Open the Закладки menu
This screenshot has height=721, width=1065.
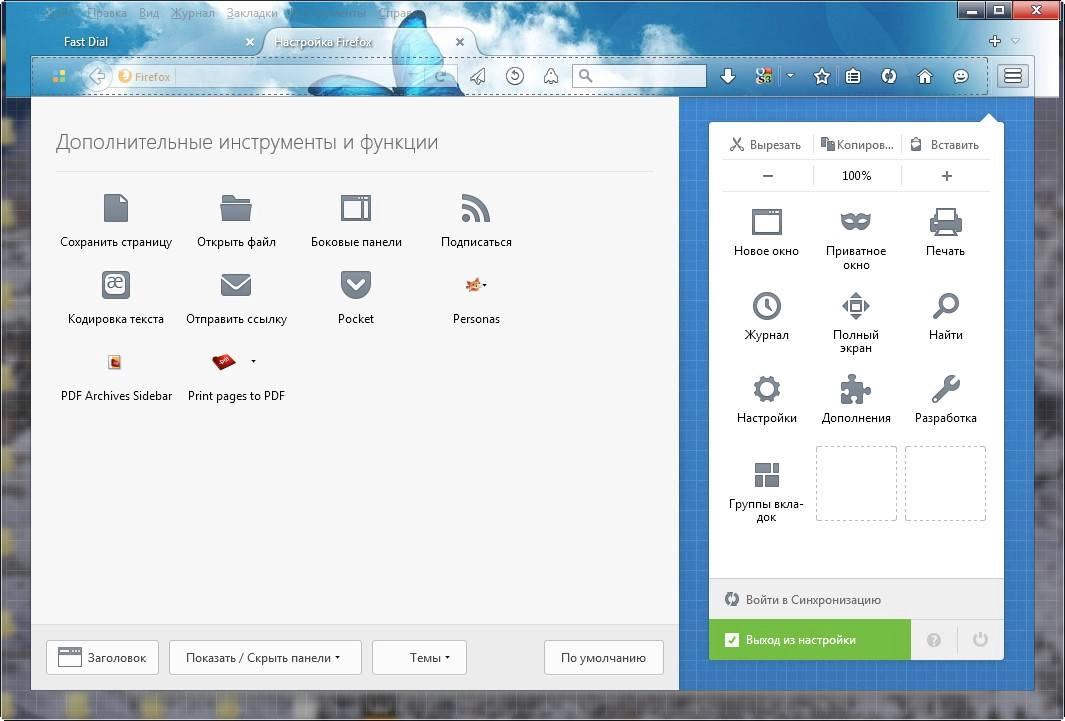coord(252,13)
